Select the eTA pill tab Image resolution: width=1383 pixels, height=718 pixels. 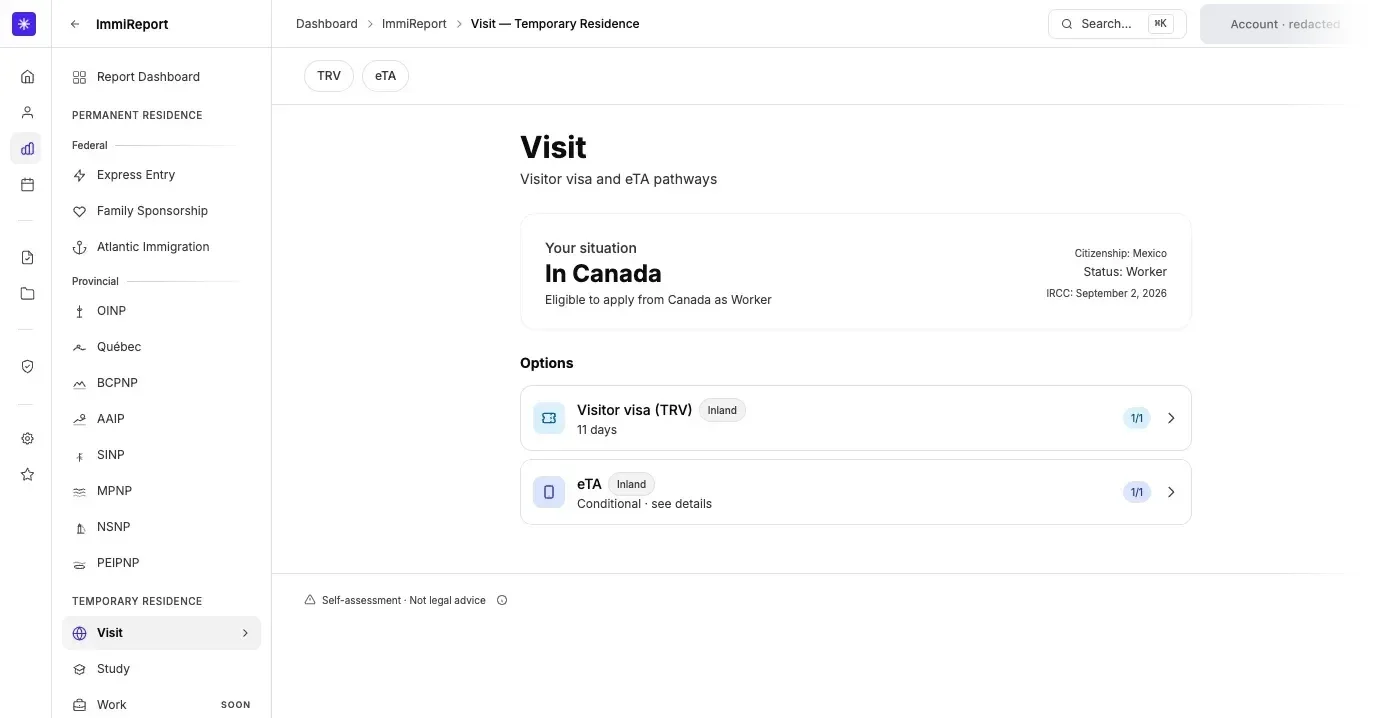385,76
